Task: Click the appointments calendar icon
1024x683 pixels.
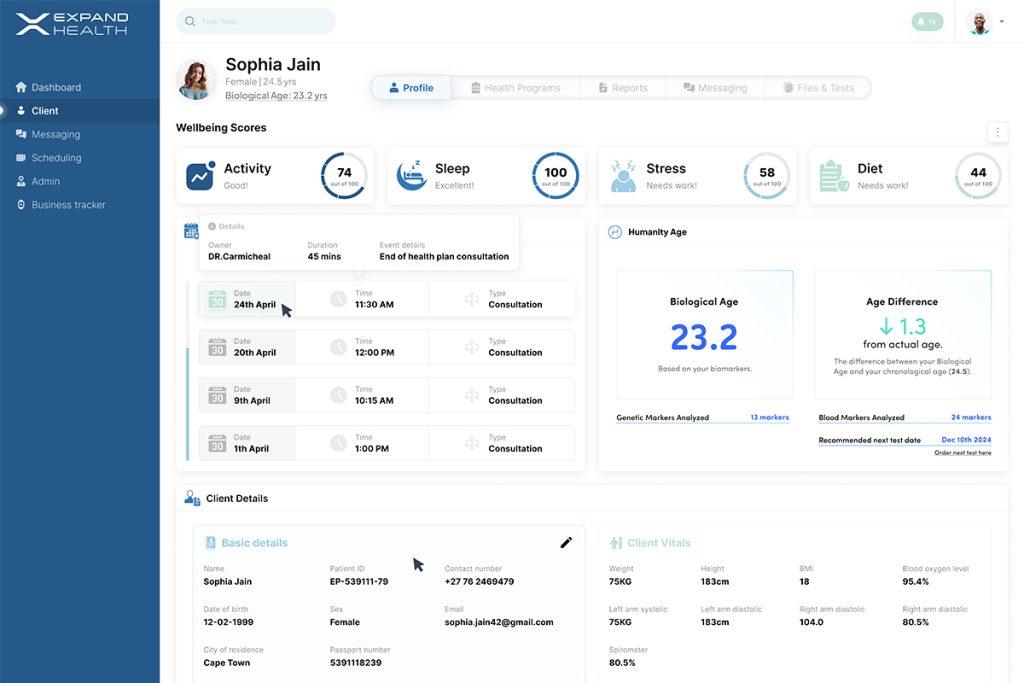Action: coord(191,231)
